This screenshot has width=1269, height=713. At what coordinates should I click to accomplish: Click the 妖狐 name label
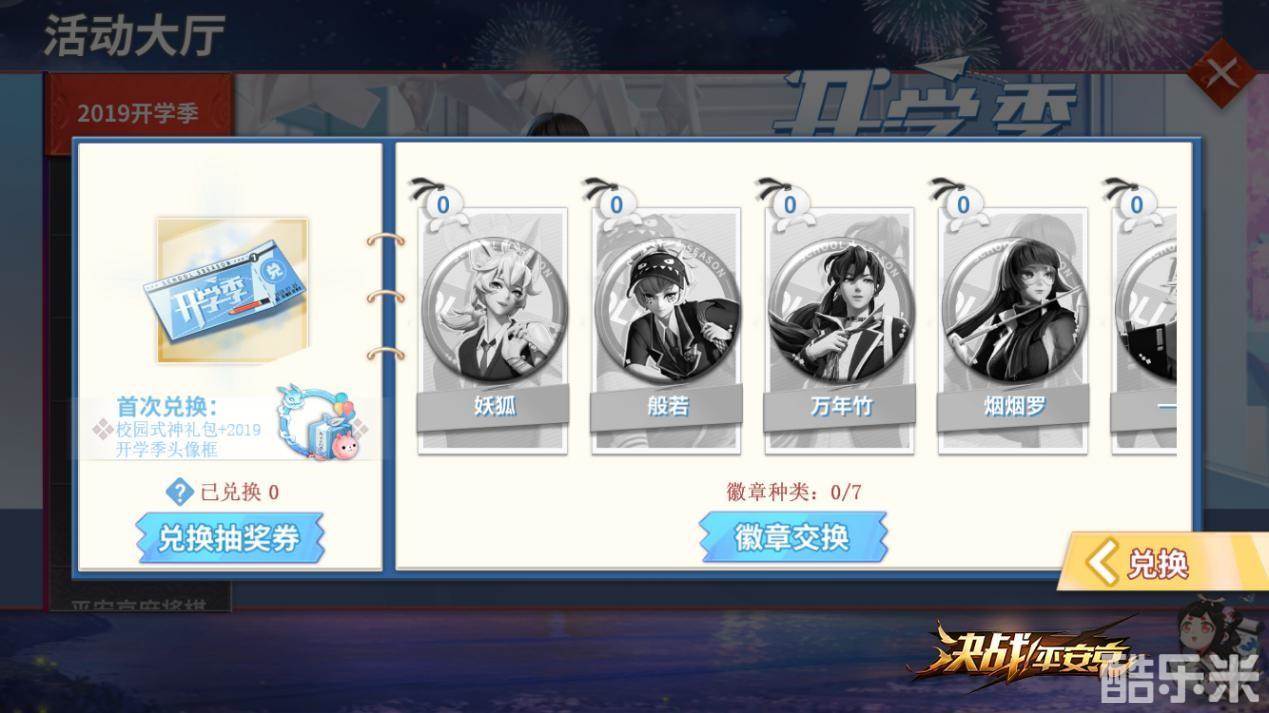coord(494,408)
